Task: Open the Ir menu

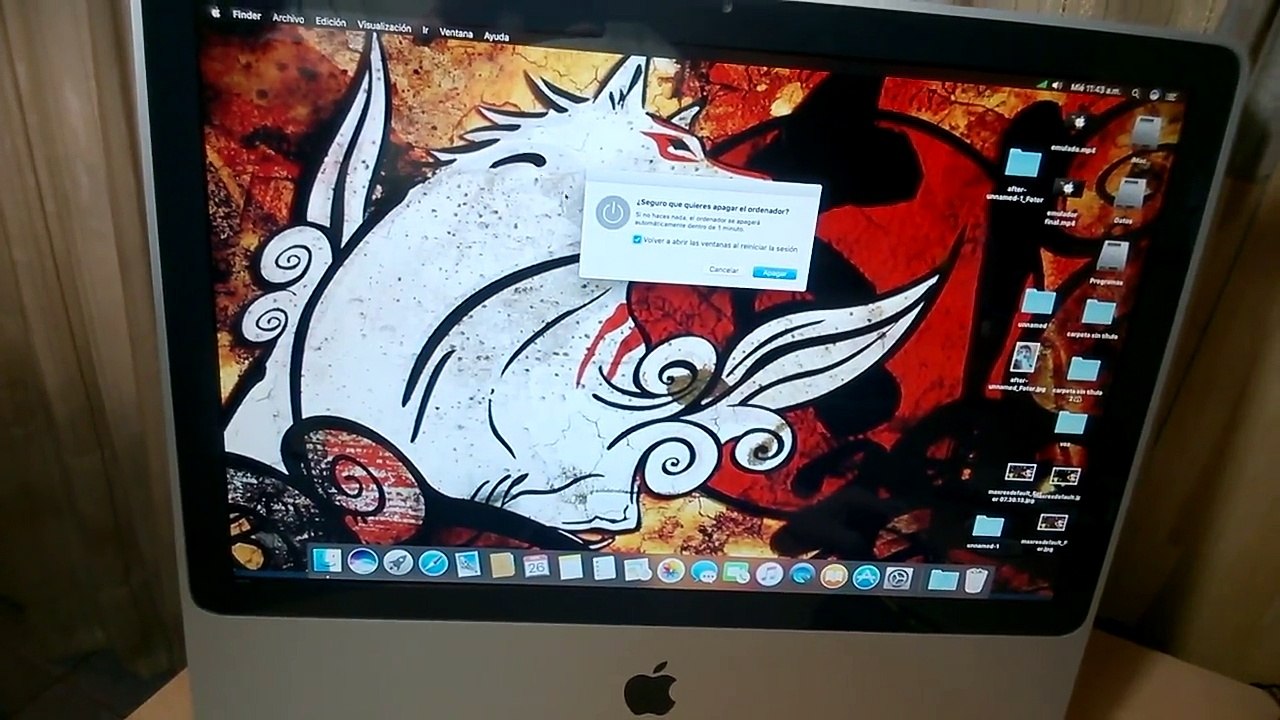Action: click(x=425, y=30)
